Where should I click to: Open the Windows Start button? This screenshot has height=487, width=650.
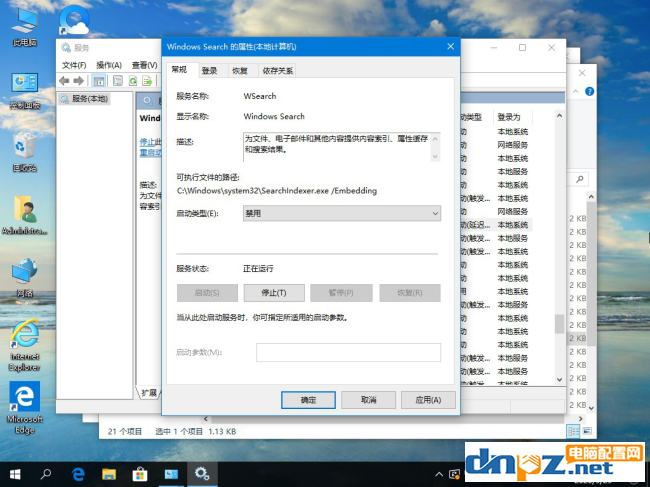pos(15,474)
